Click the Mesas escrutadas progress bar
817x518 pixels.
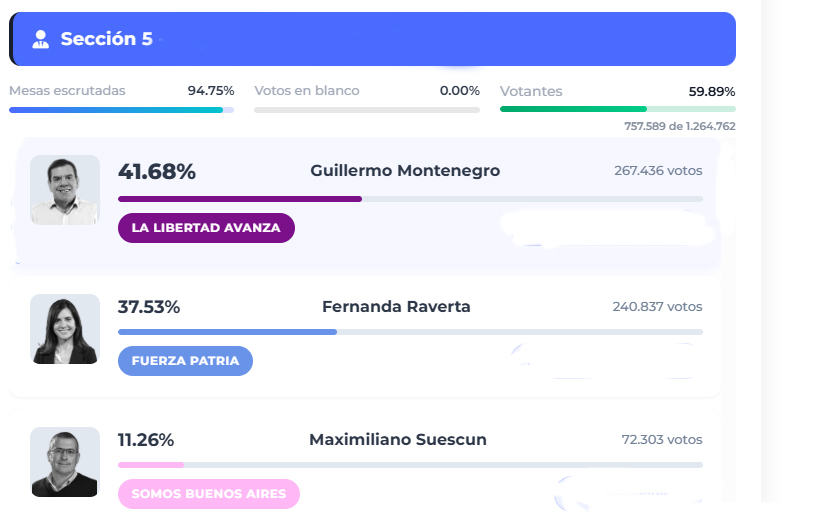(x=121, y=109)
